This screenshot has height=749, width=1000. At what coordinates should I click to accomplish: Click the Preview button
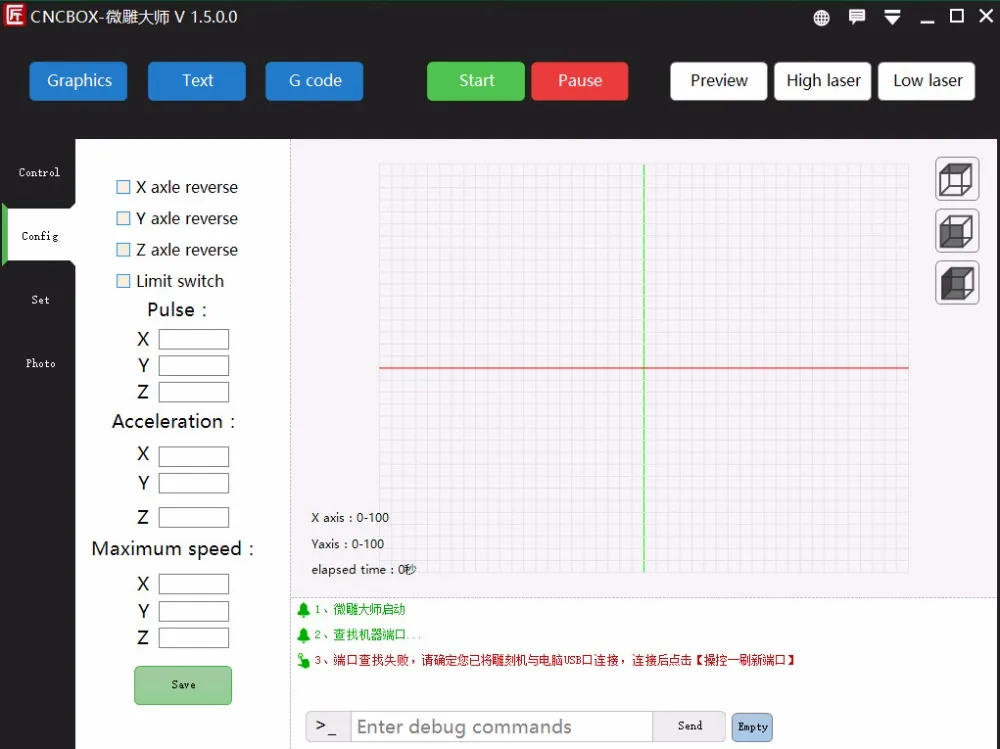[x=719, y=81]
